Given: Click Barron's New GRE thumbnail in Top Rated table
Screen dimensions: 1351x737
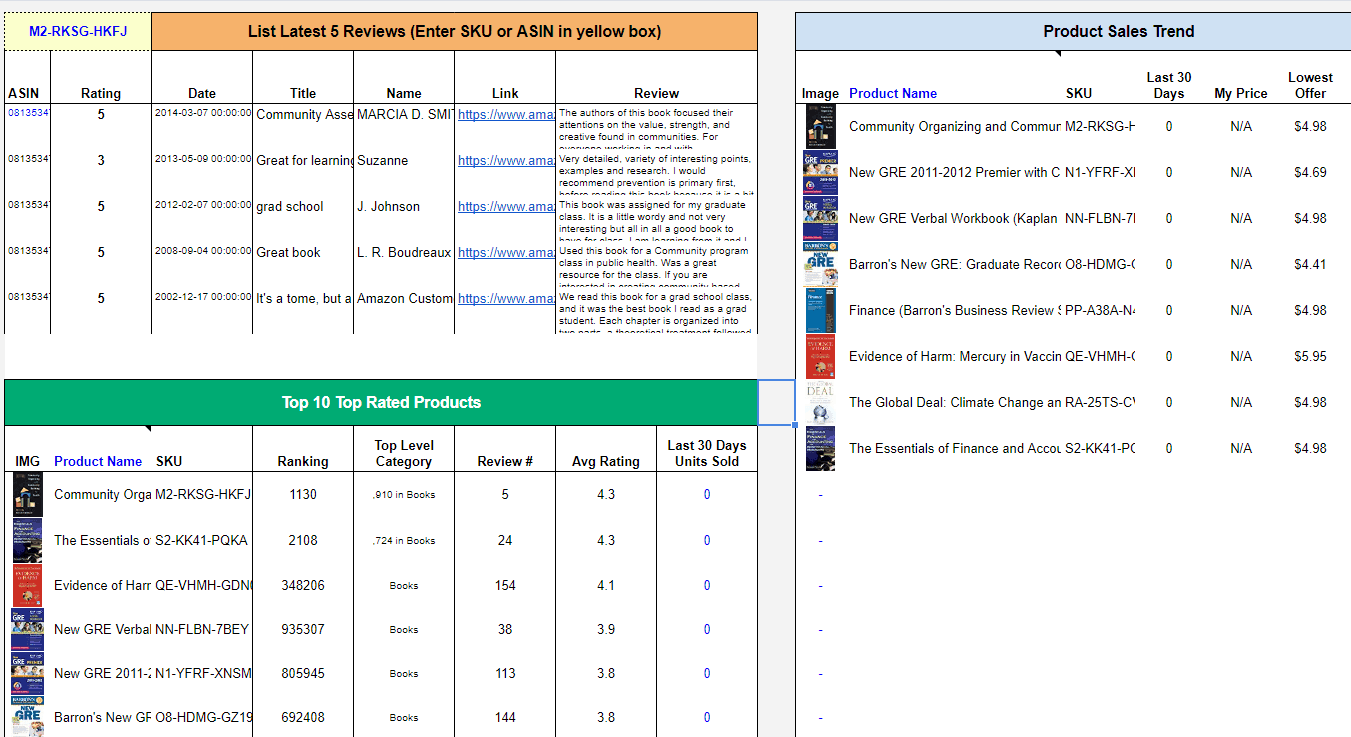Looking at the screenshot, I should pyautogui.click(x=28, y=718).
